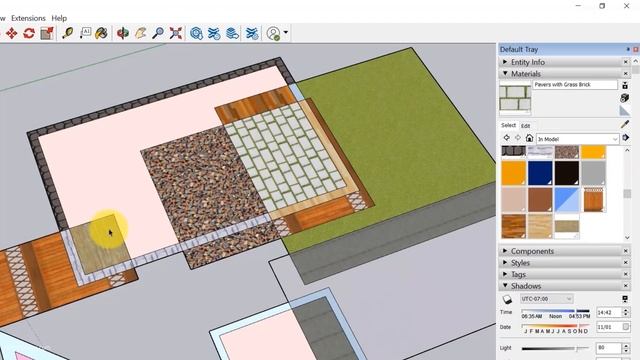Toggle the Show/Hide Shadows button
Viewport: 640px width, 360px height.
tap(507, 299)
